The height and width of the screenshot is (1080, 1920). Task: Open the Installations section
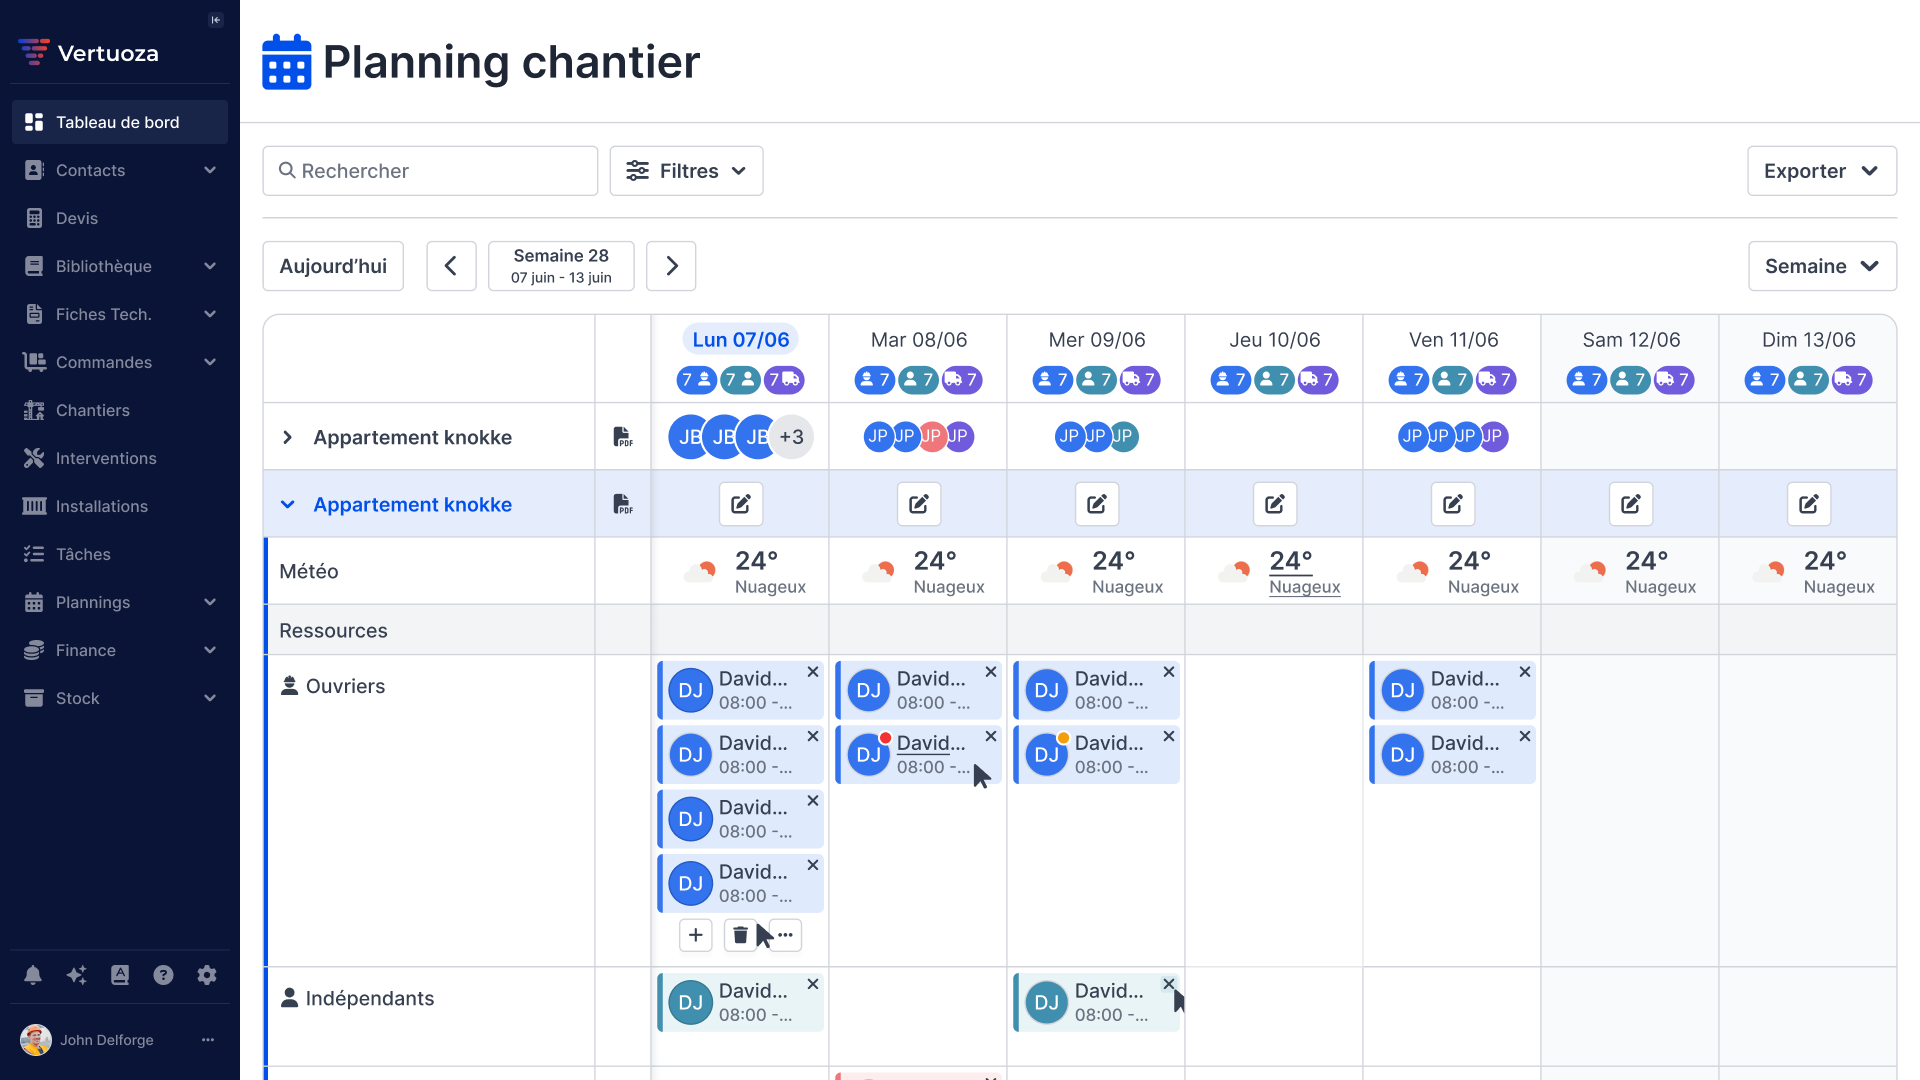(x=102, y=506)
